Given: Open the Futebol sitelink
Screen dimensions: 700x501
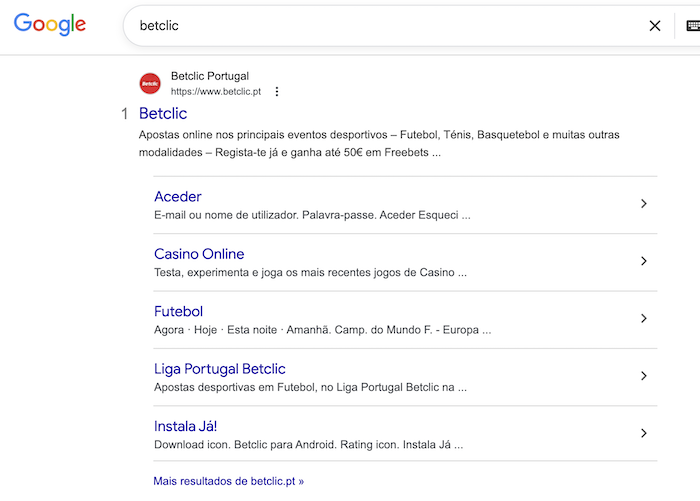Looking at the screenshot, I should point(179,311).
